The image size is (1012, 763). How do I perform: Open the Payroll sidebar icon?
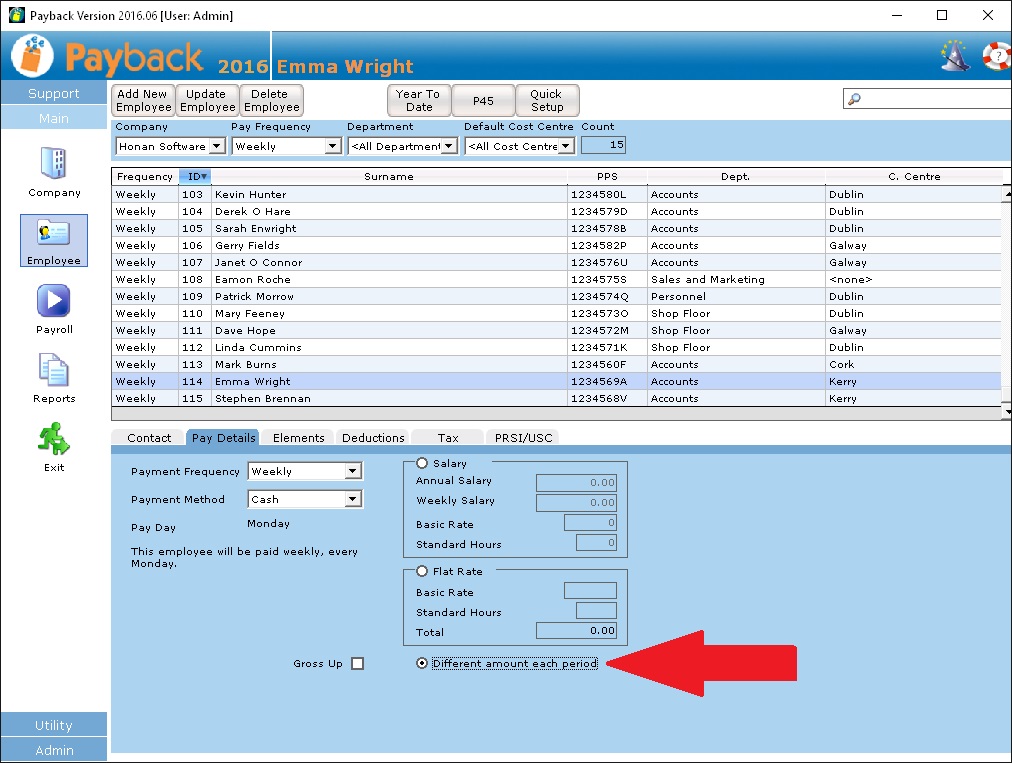[x=54, y=302]
